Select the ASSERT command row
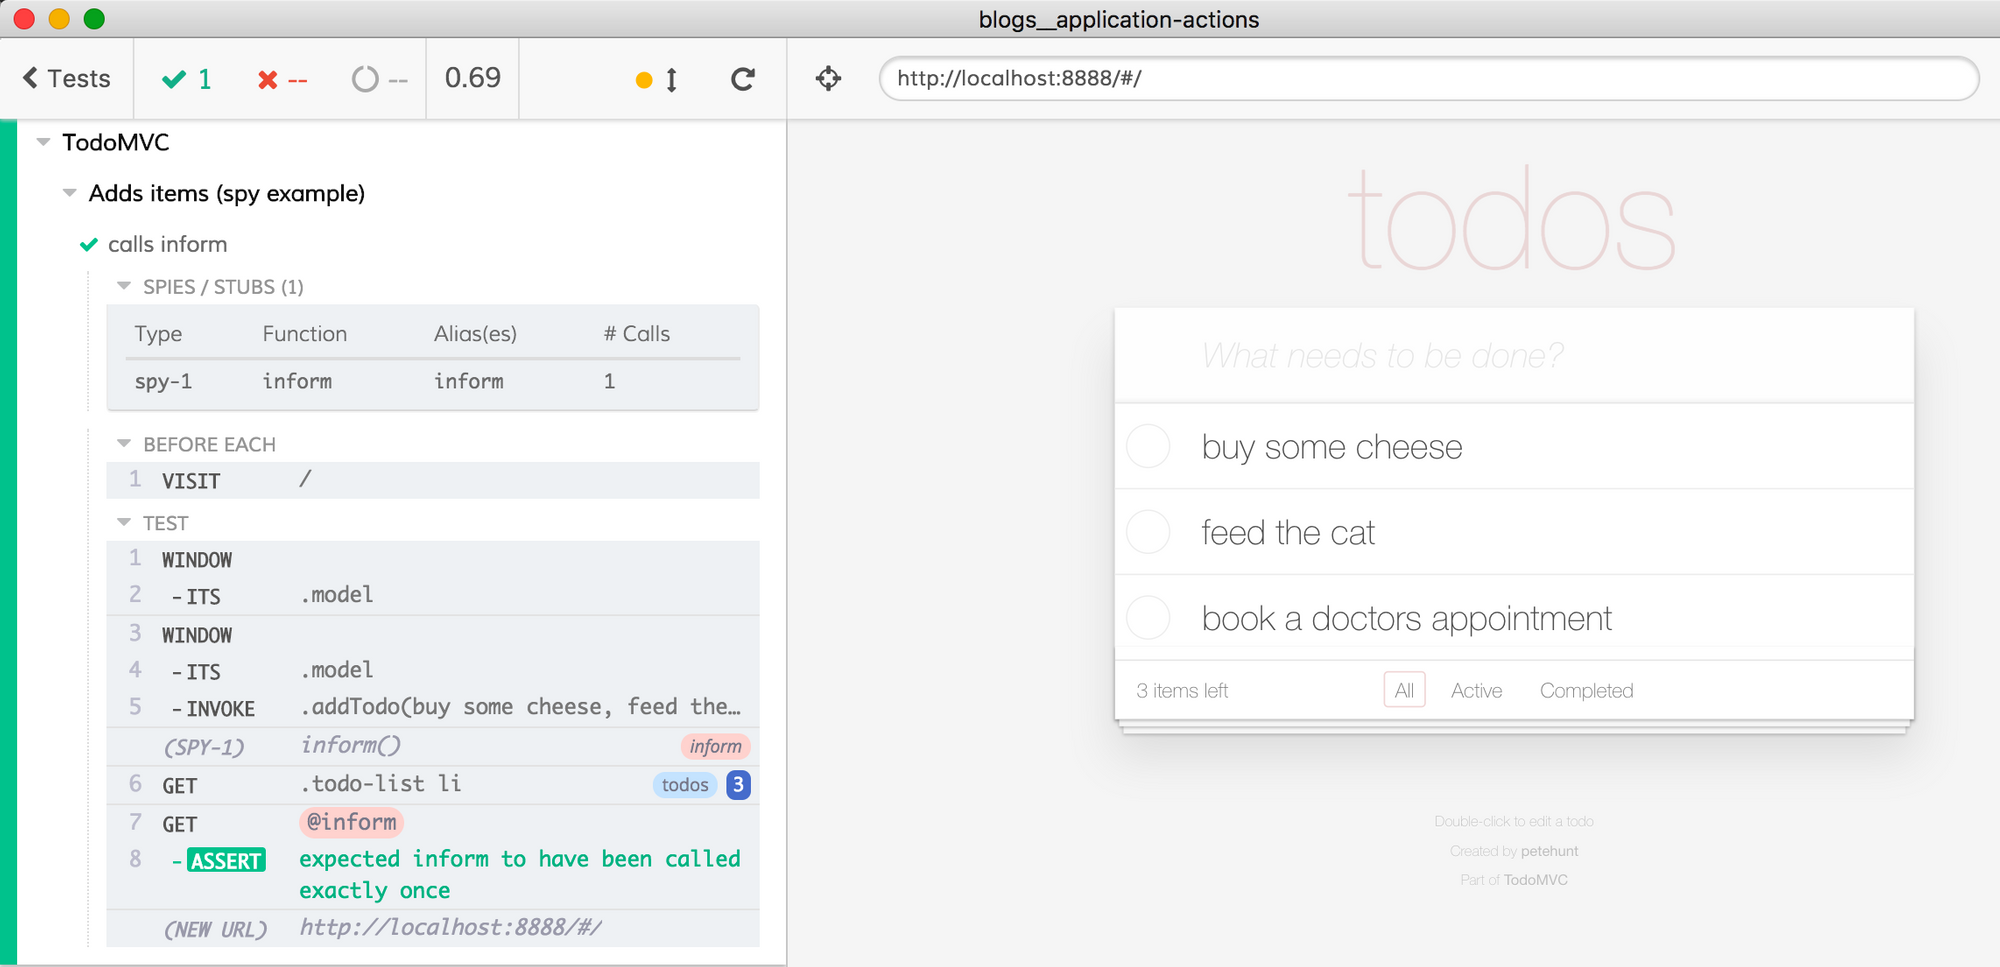Screen dimensions: 2000x967 [x=433, y=875]
